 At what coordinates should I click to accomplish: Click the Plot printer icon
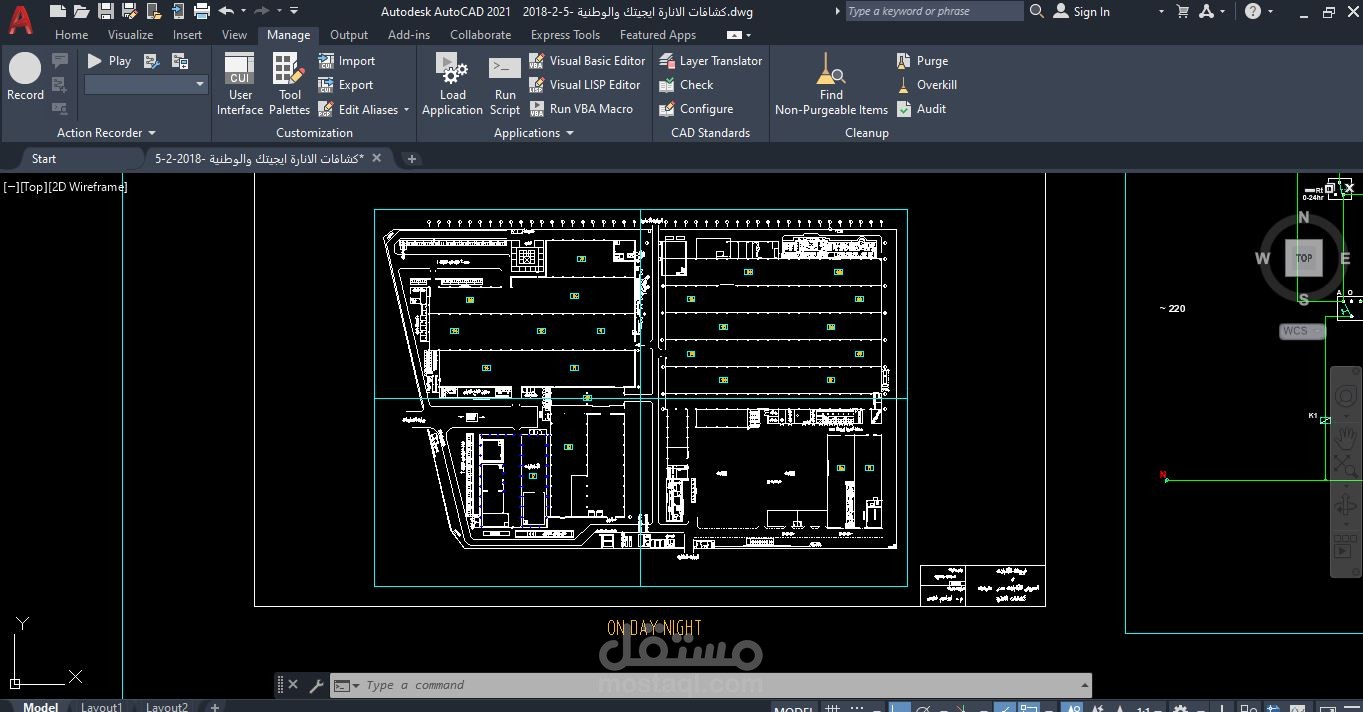[201, 12]
